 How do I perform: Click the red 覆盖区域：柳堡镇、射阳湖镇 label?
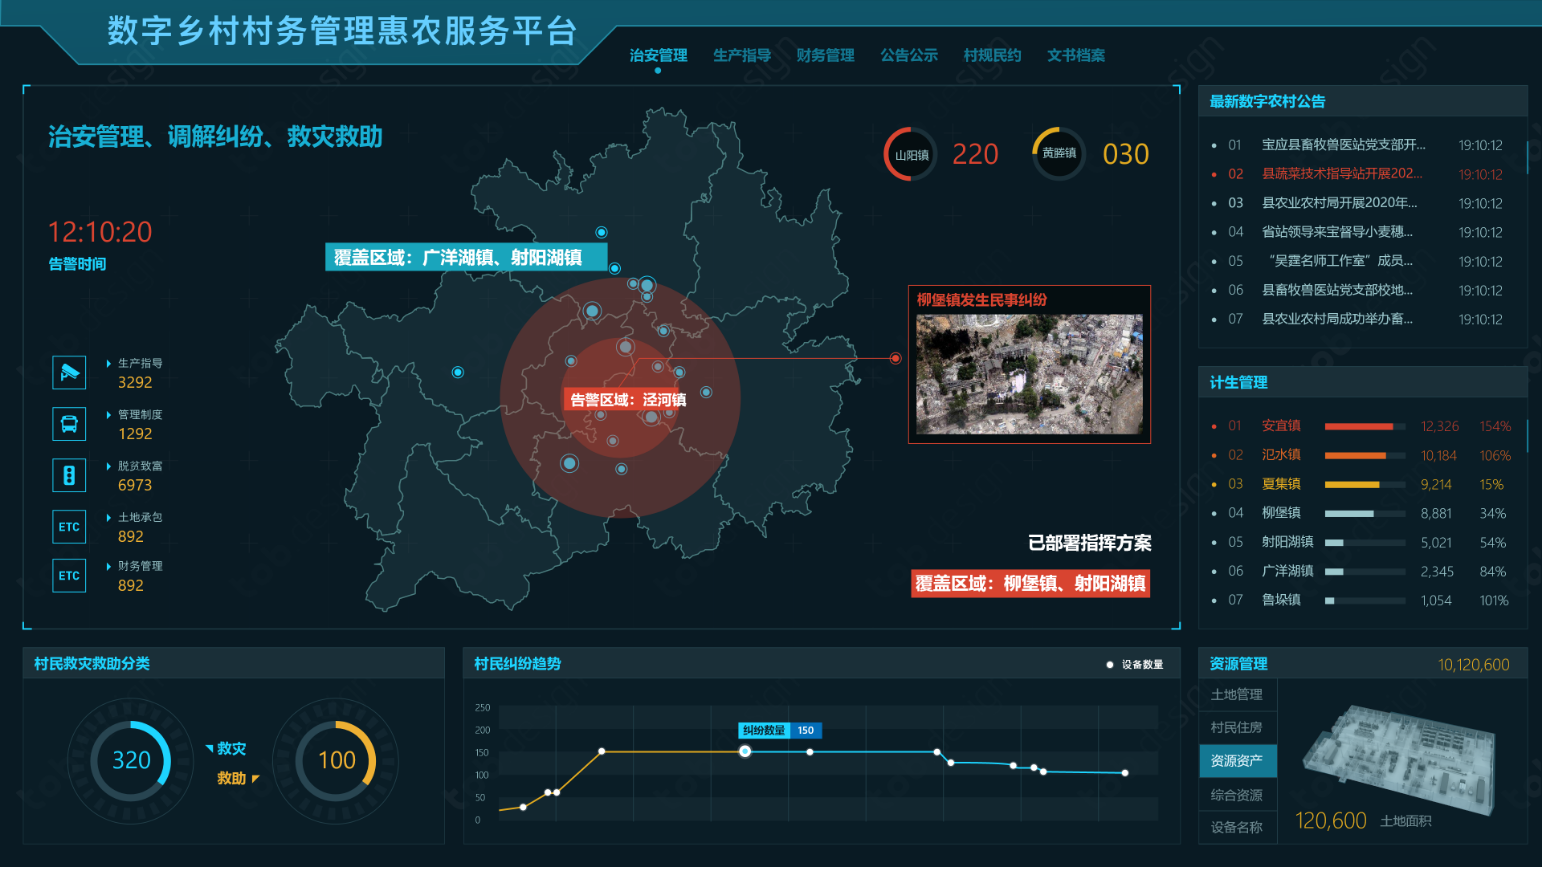pyautogui.click(x=1030, y=583)
